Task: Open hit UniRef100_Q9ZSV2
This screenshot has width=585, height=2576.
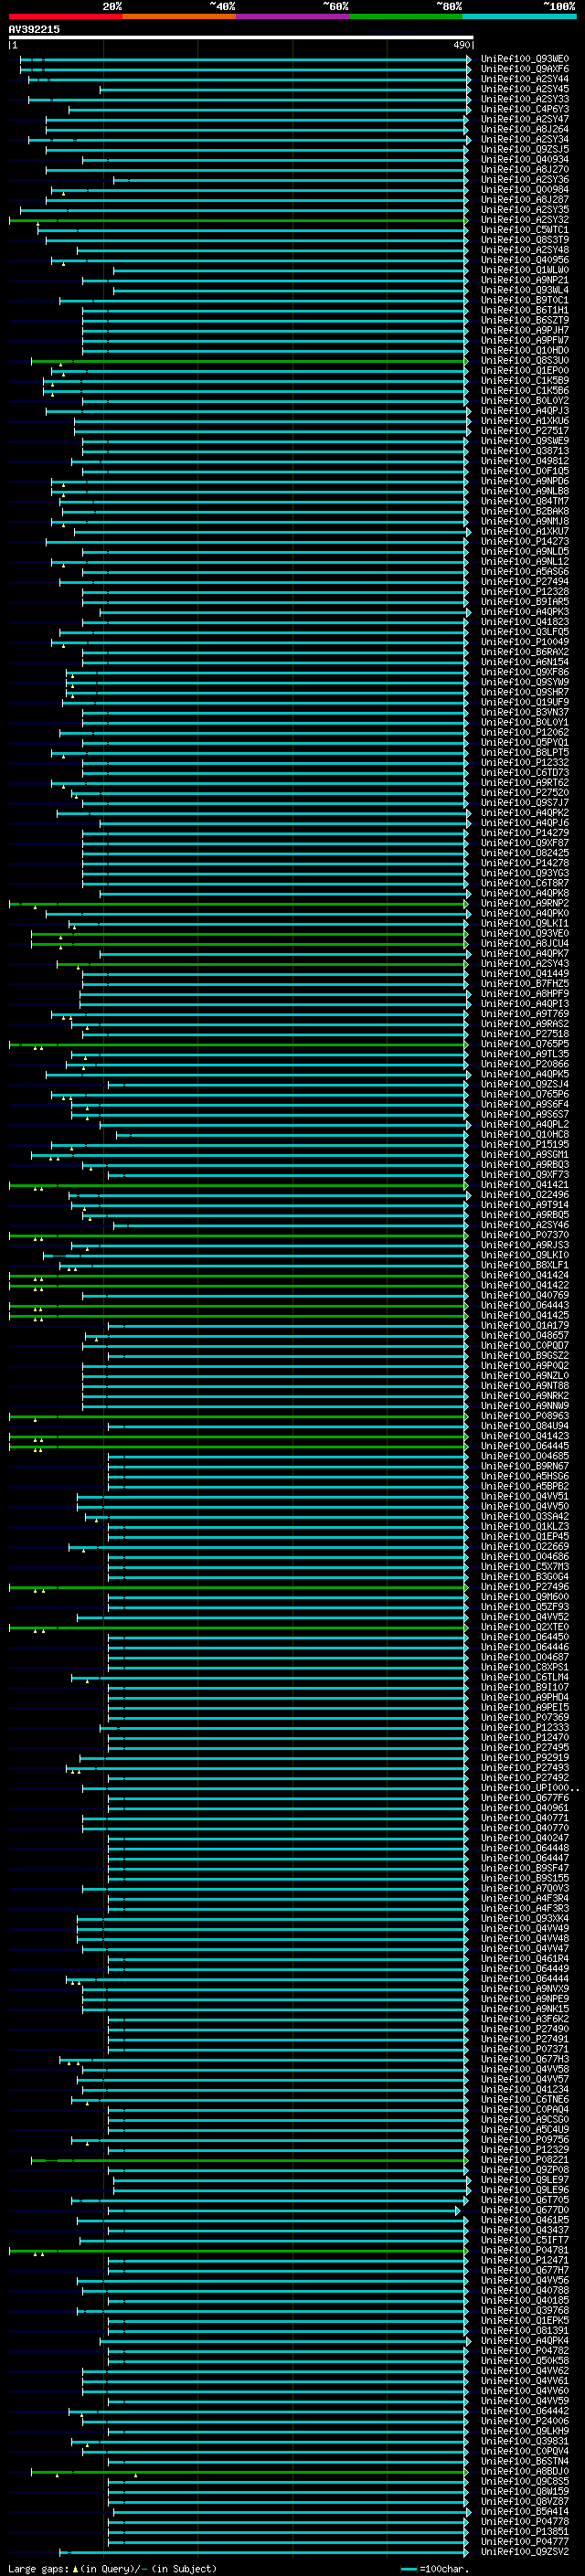Action: pos(525,2551)
